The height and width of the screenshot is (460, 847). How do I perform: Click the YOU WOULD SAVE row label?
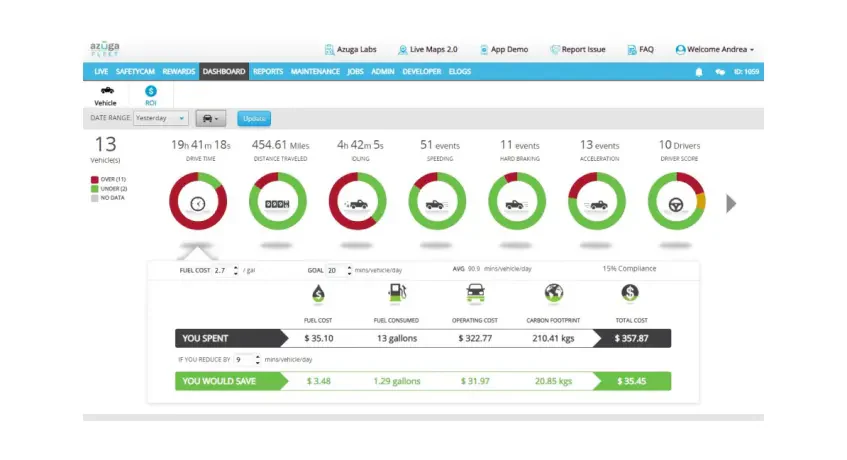pyautogui.click(x=219, y=381)
